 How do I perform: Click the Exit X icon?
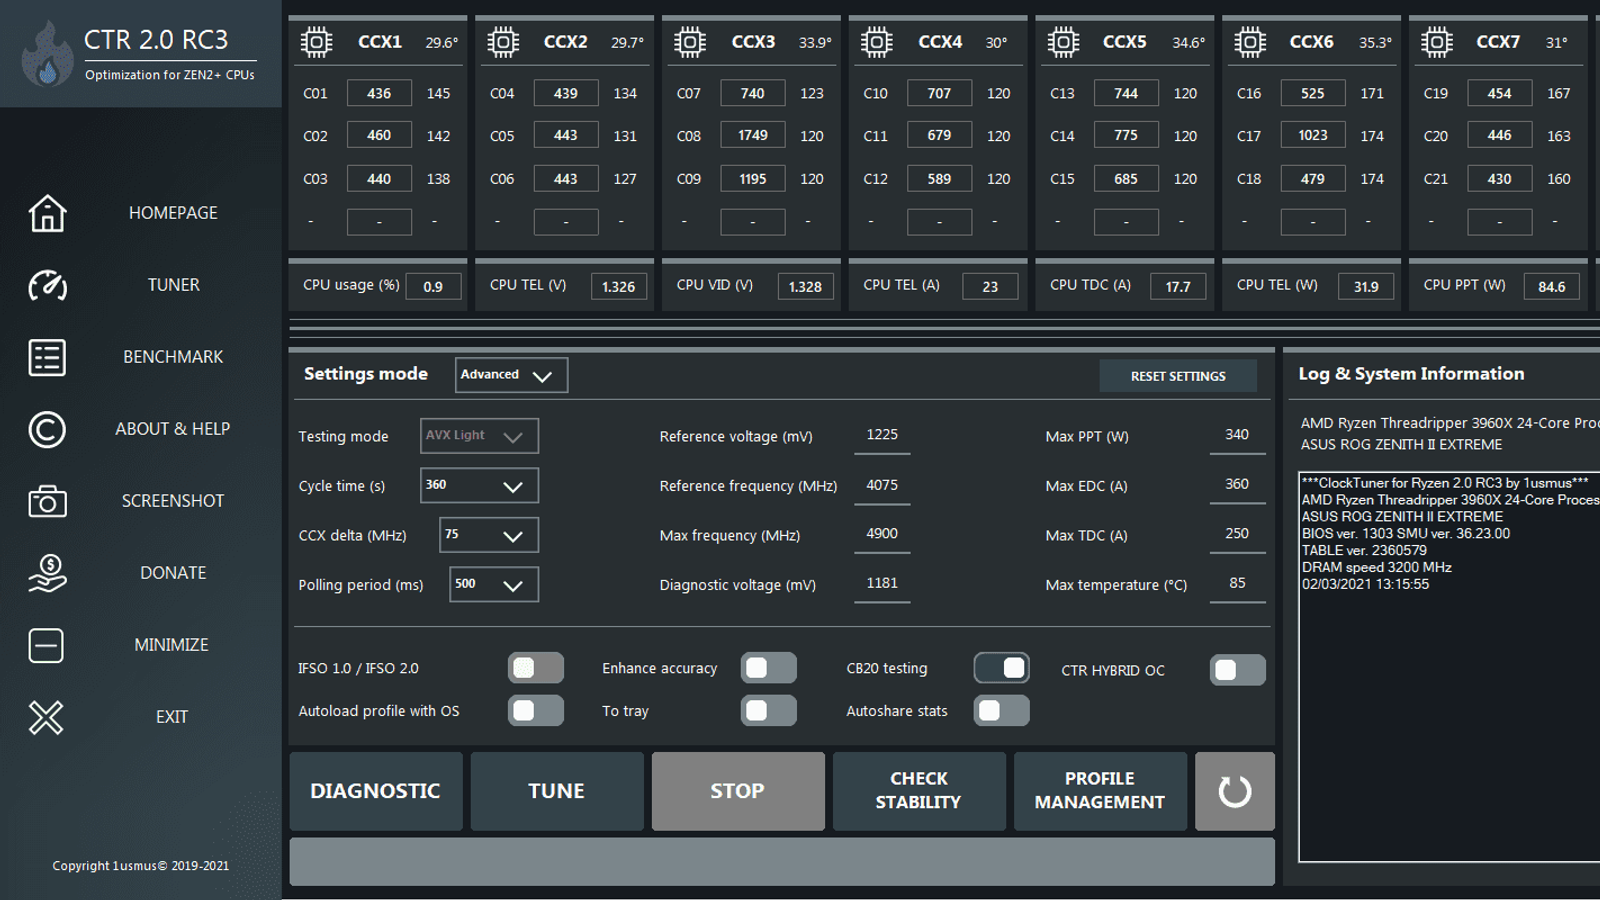click(46, 717)
